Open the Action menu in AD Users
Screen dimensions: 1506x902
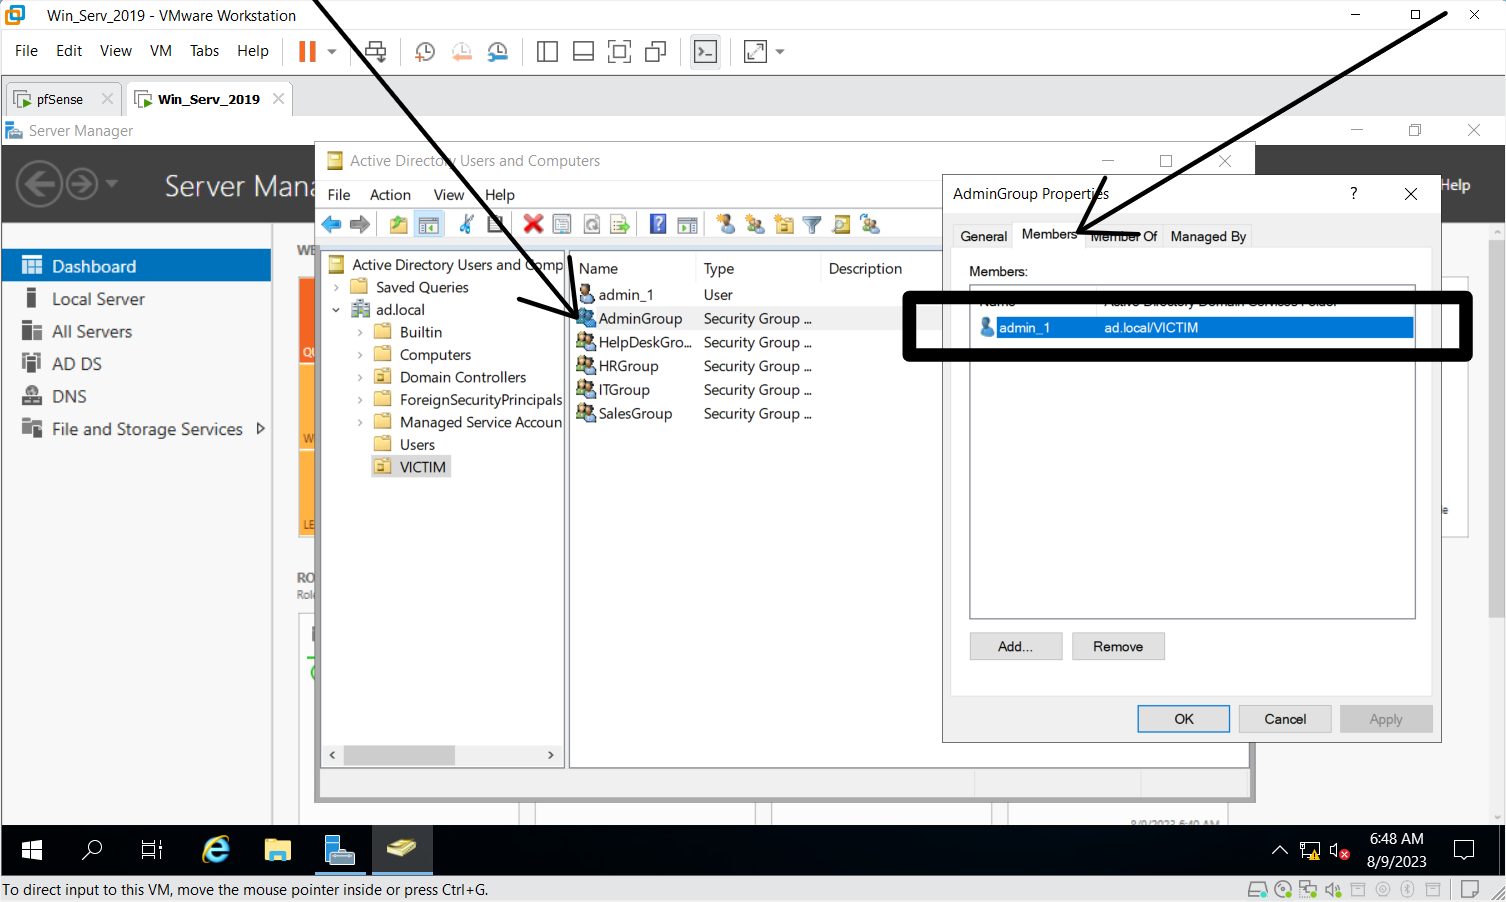tap(390, 195)
